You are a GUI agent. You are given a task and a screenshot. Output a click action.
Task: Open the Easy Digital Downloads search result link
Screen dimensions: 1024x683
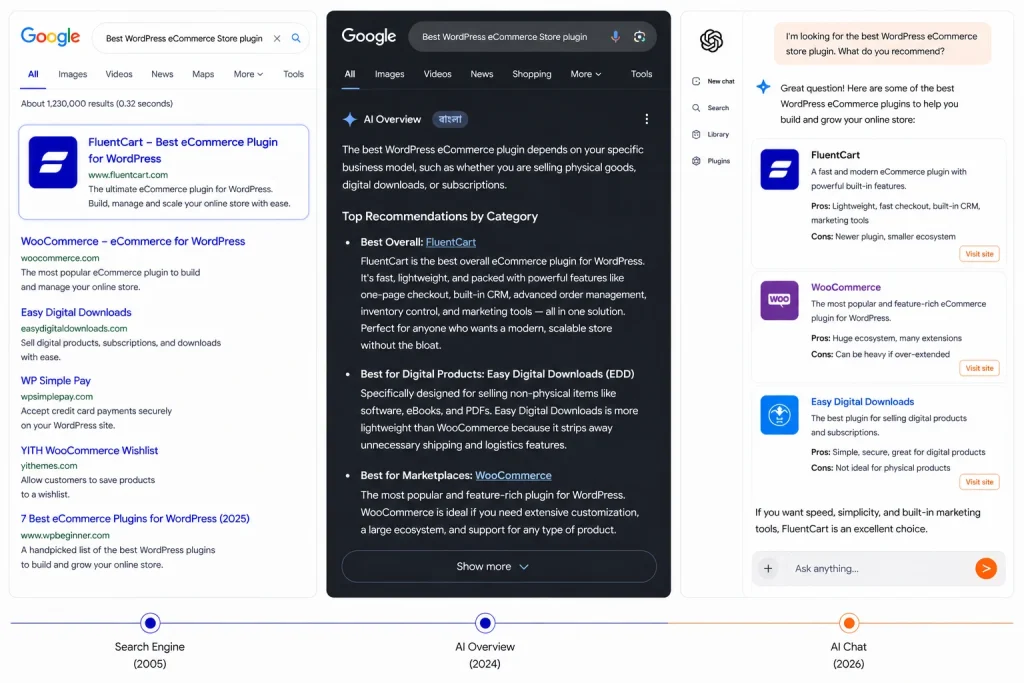coord(76,312)
